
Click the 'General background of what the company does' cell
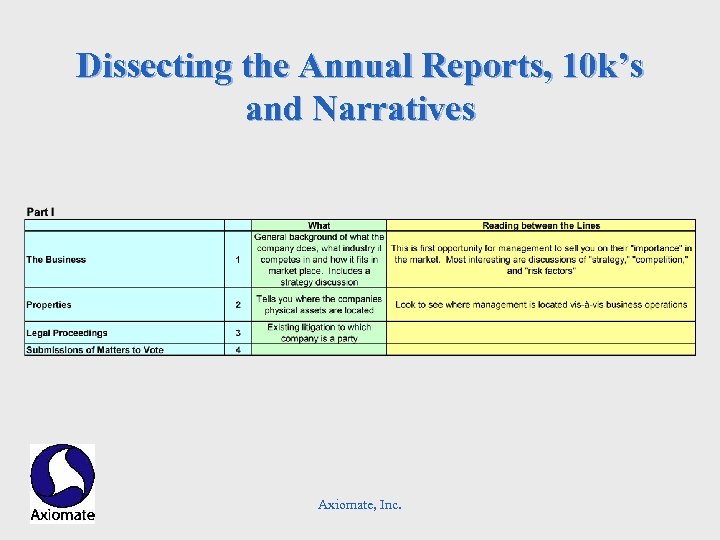[x=319, y=259]
